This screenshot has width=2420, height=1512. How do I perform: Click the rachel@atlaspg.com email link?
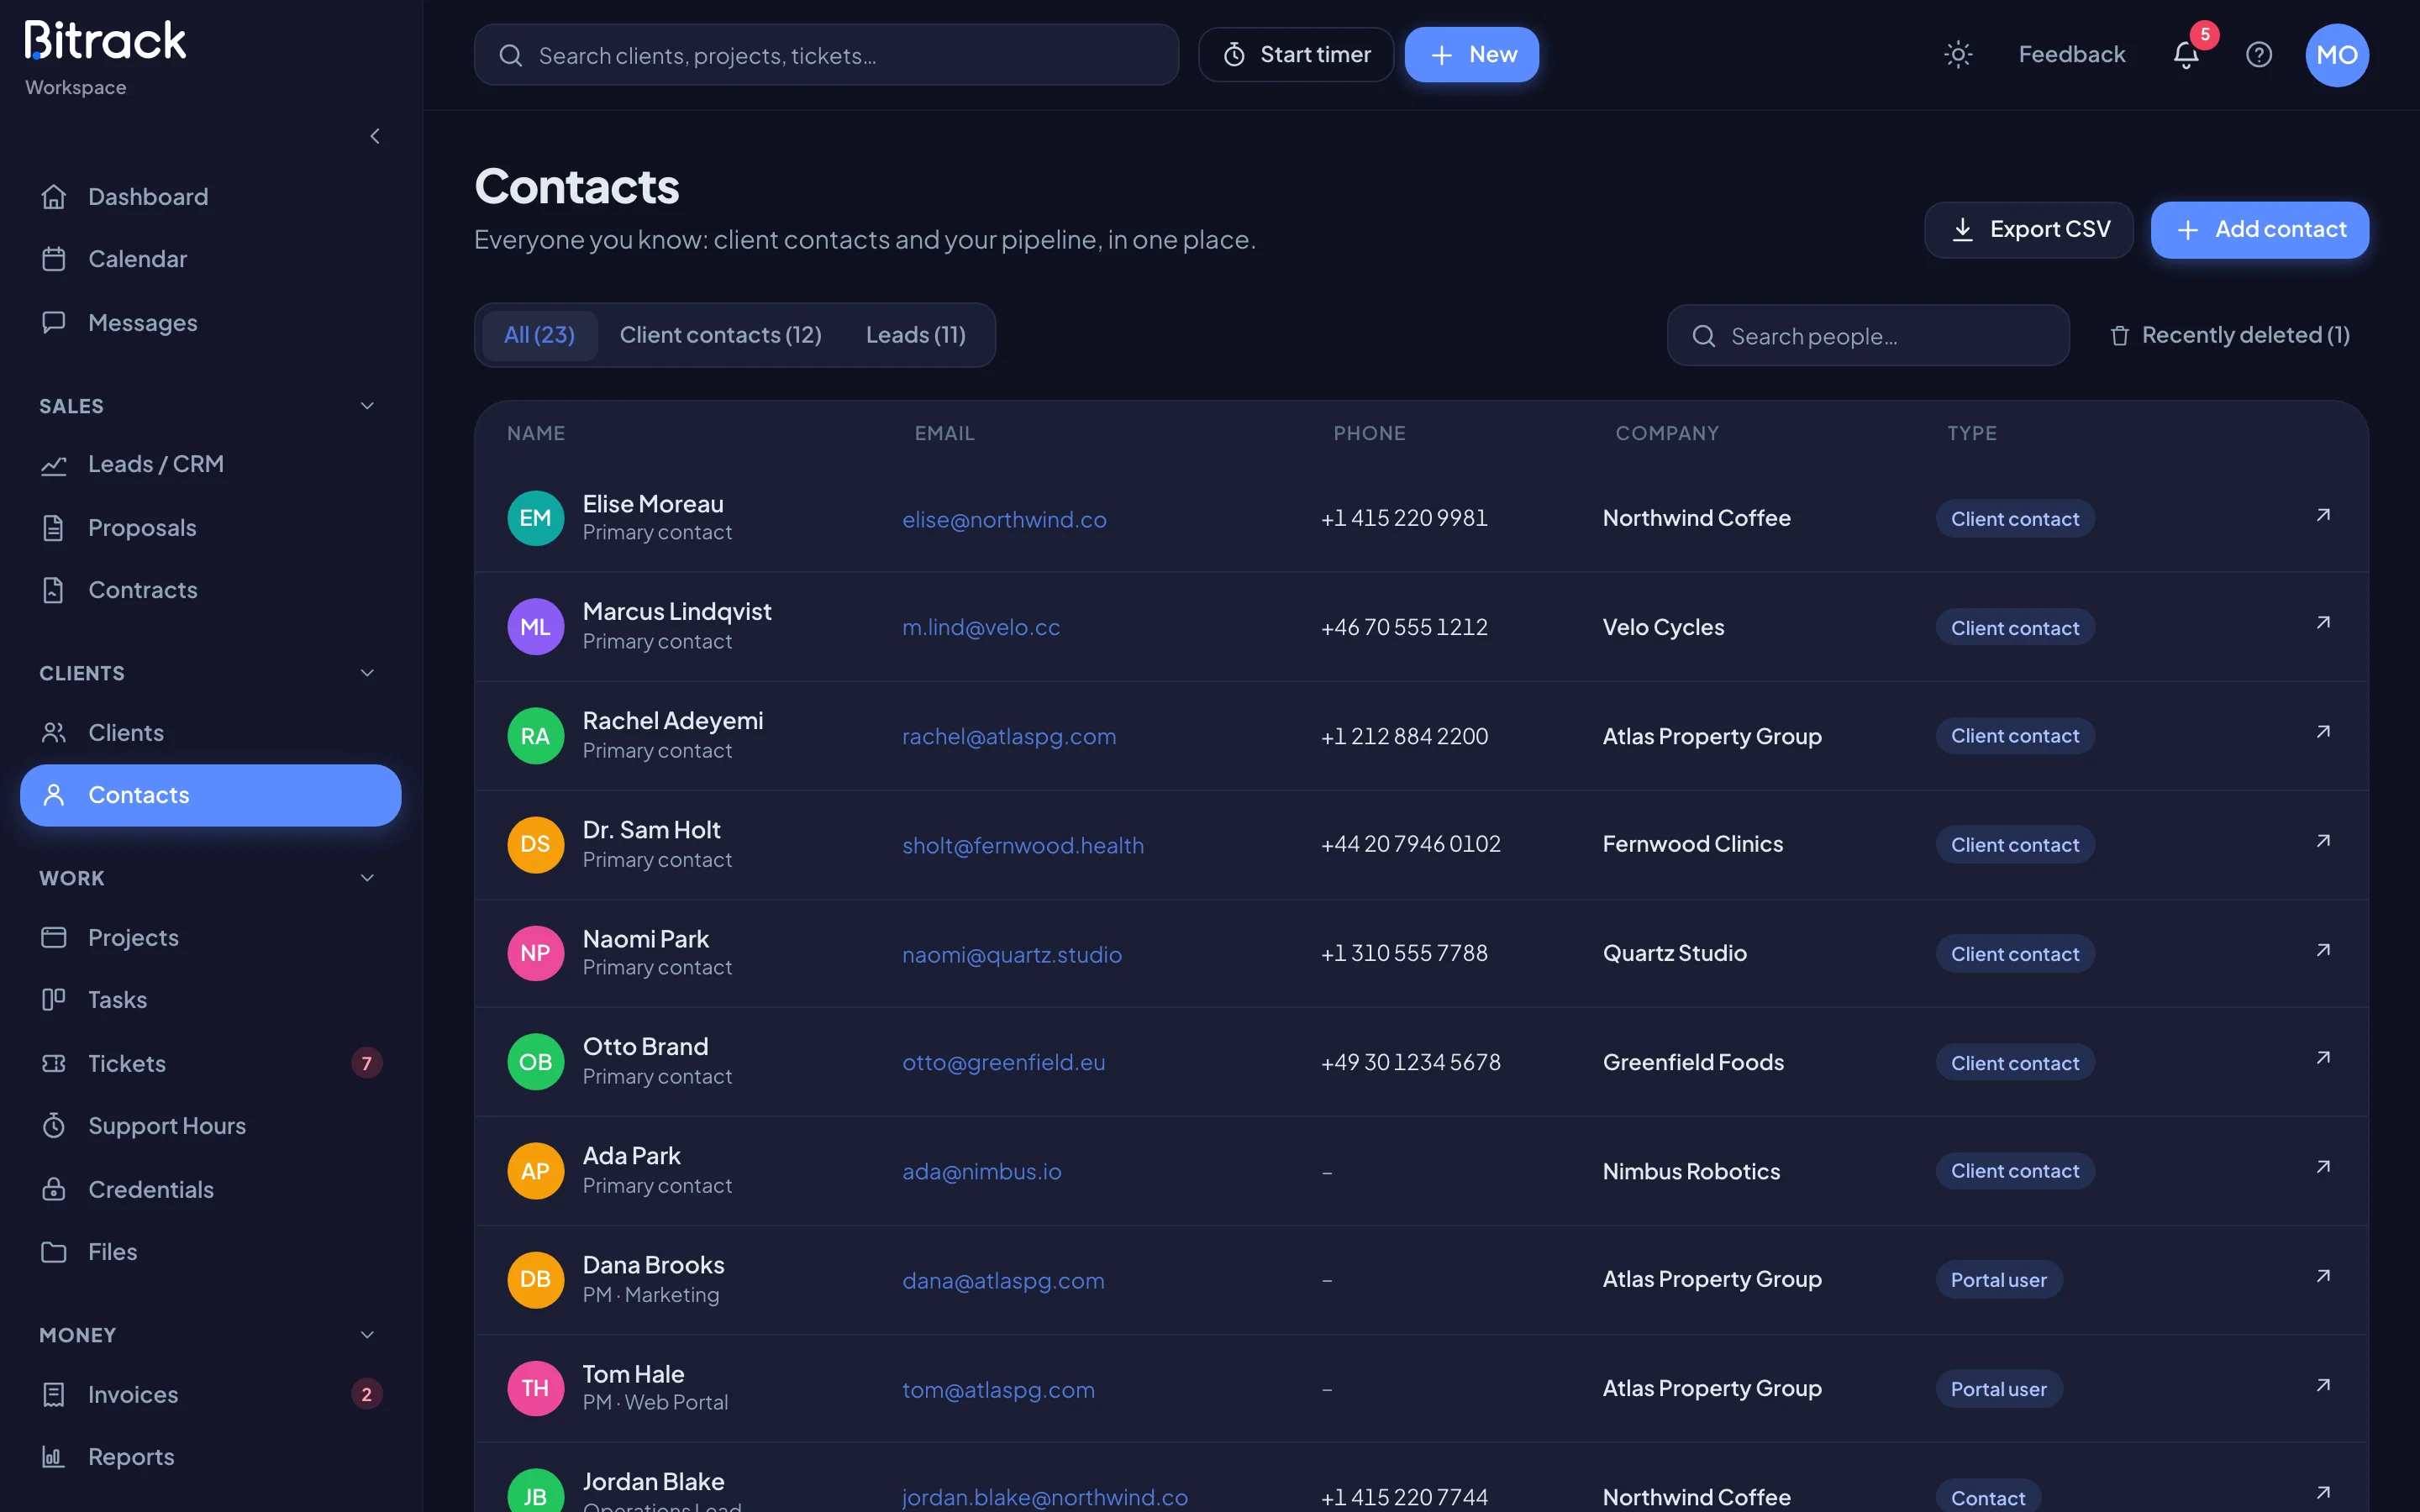coord(1008,737)
